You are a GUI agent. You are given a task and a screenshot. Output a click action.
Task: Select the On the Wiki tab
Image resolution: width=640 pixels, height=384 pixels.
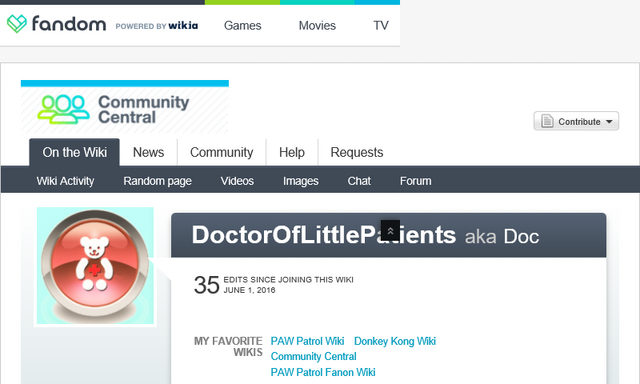click(x=74, y=152)
